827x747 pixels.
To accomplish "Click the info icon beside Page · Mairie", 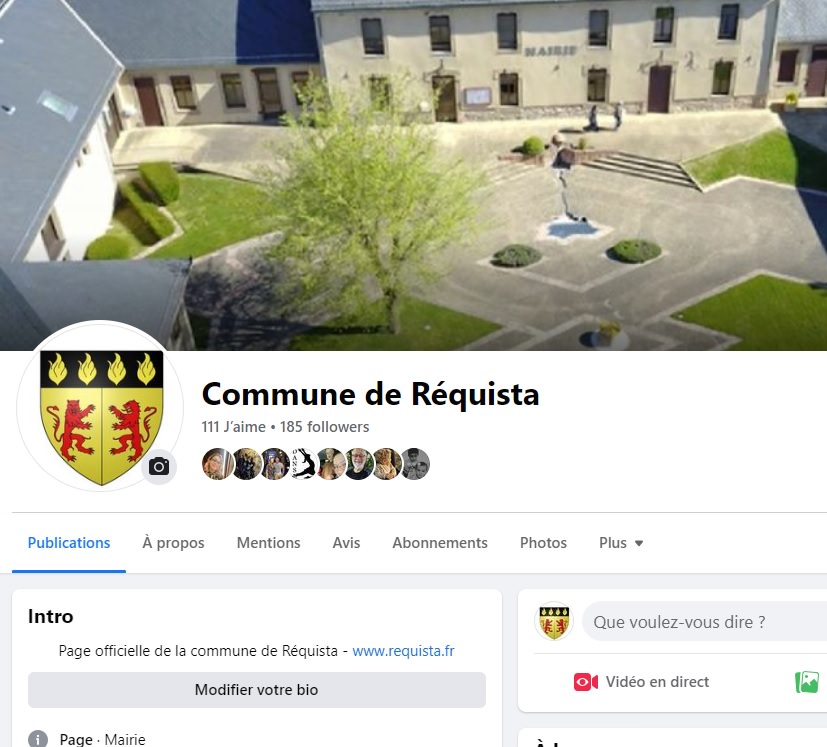I will [38, 739].
